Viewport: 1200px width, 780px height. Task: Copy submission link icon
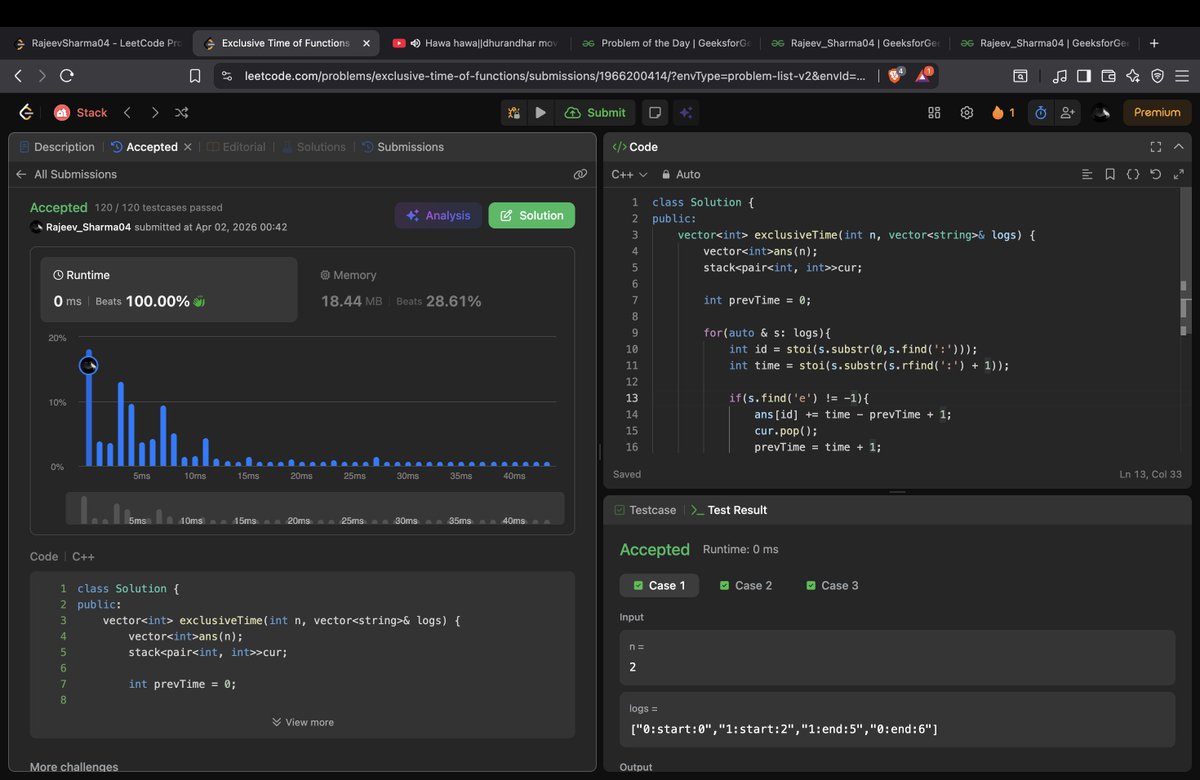(x=580, y=174)
